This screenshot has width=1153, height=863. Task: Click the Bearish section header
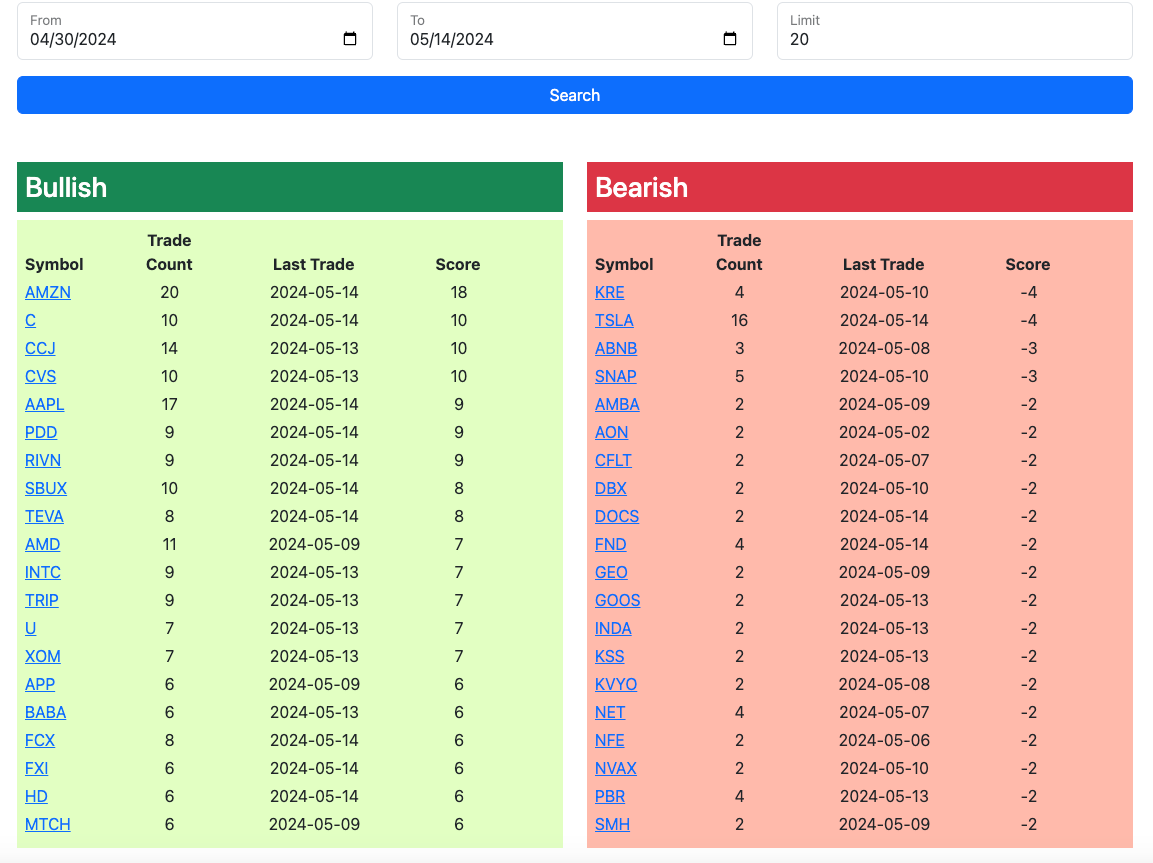pos(860,187)
